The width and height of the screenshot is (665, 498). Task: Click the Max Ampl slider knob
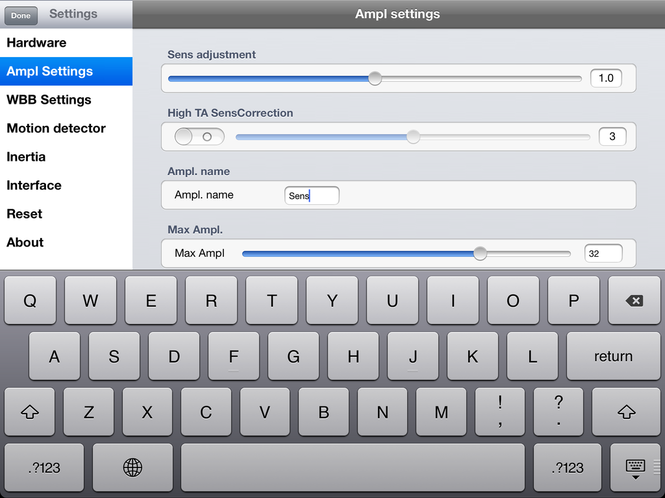[480, 253]
